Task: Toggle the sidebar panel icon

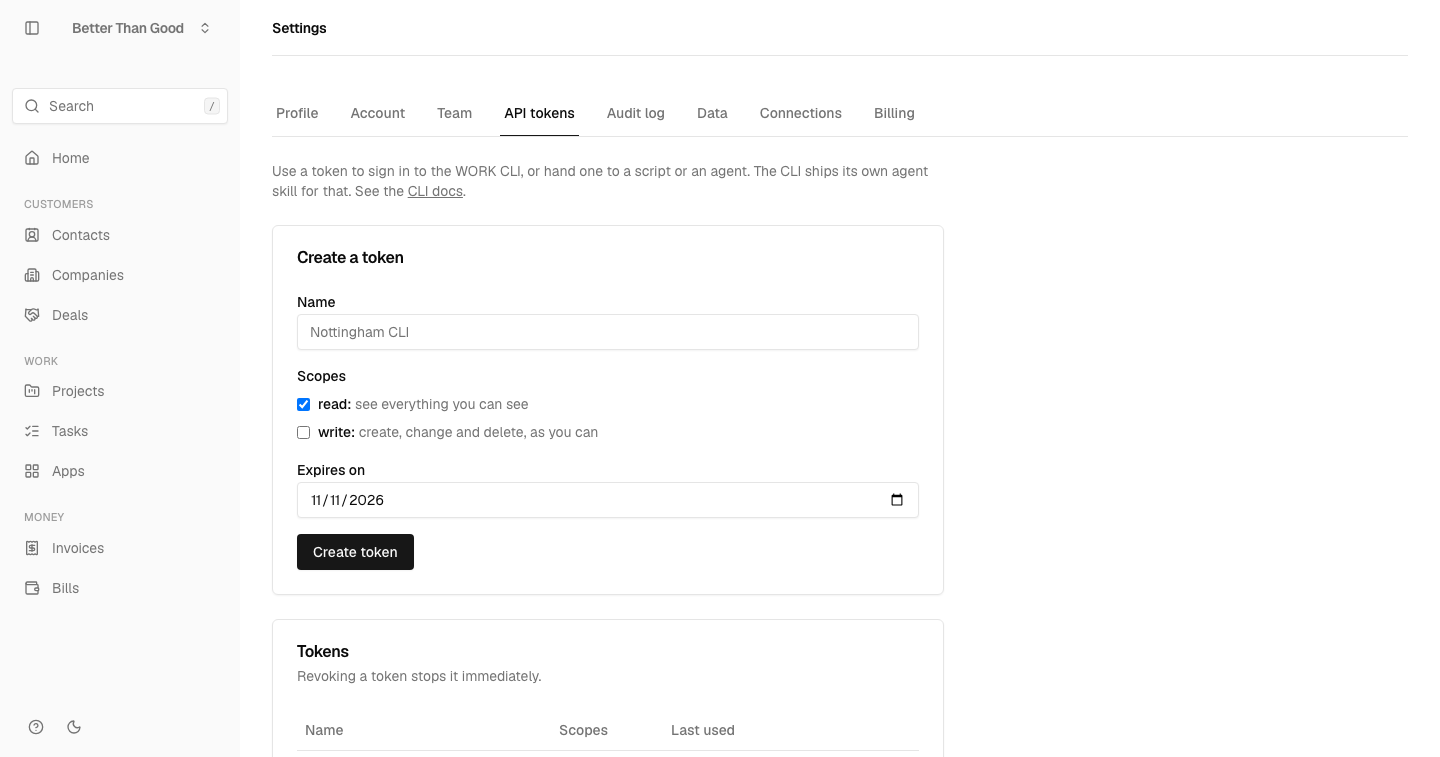Action: [x=32, y=28]
